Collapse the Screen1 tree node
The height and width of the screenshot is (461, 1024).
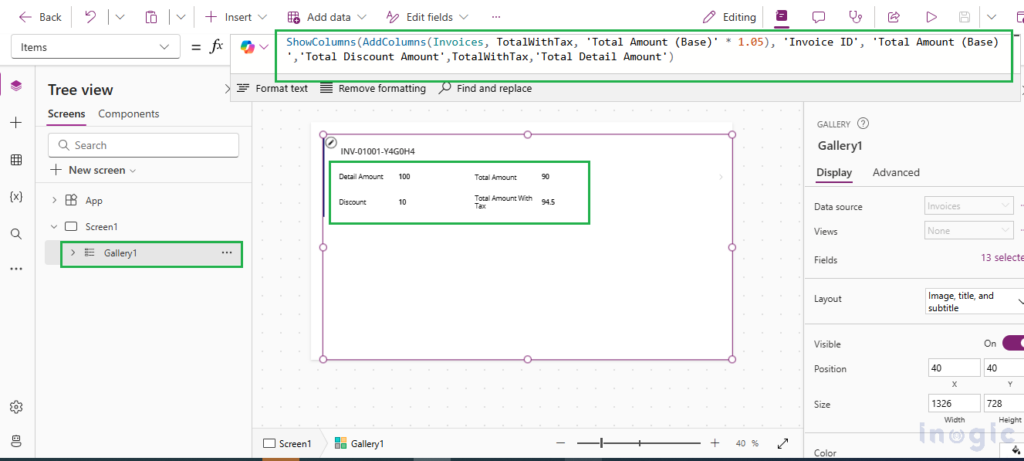coord(54,227)
